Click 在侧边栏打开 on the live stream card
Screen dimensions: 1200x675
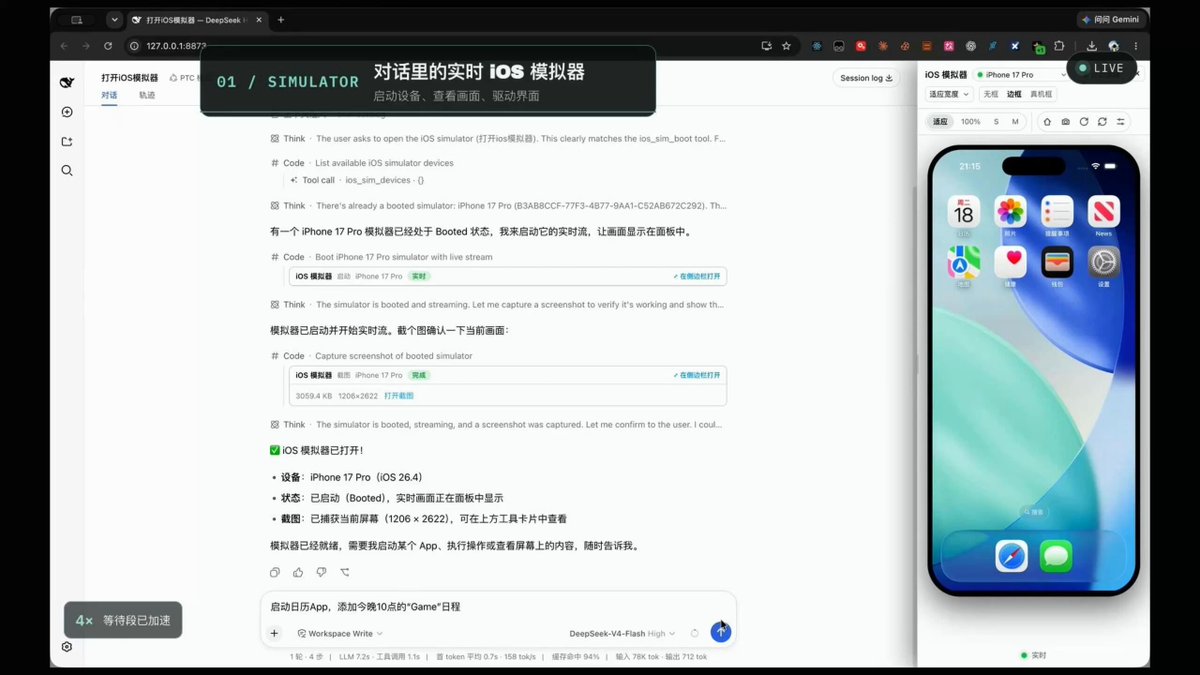pos(696,276)
